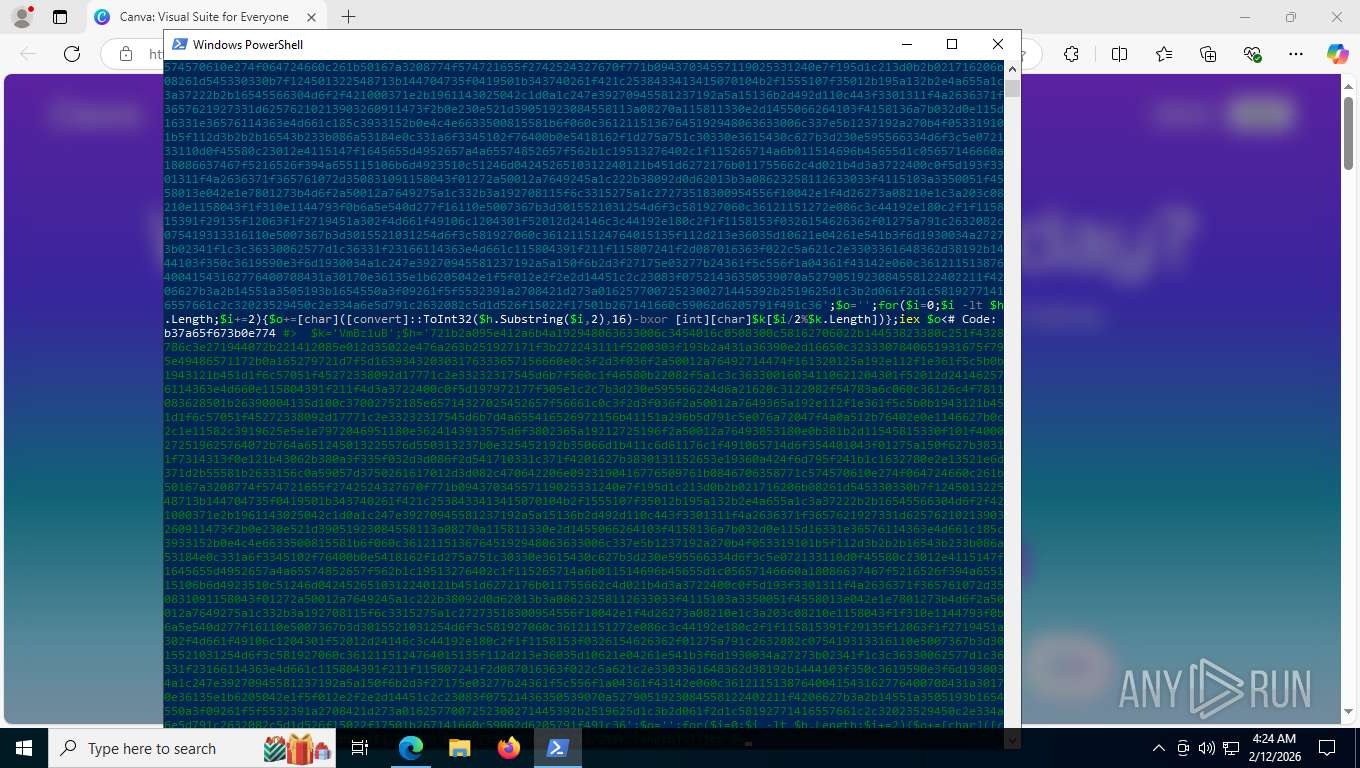Viewport: 1360px width, 768px height.
Task: View site information lock icon
Action: 125,54
